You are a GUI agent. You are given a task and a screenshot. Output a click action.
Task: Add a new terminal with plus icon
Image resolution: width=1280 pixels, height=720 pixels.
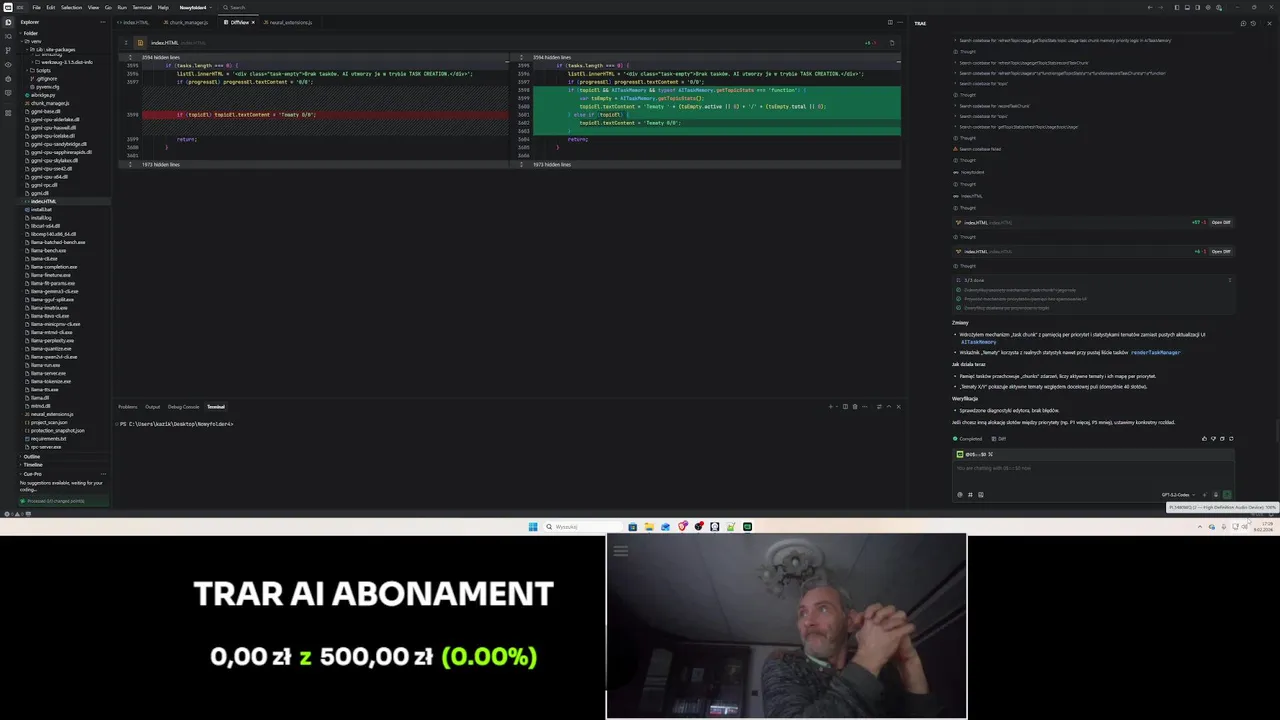(x=830, y=406)
